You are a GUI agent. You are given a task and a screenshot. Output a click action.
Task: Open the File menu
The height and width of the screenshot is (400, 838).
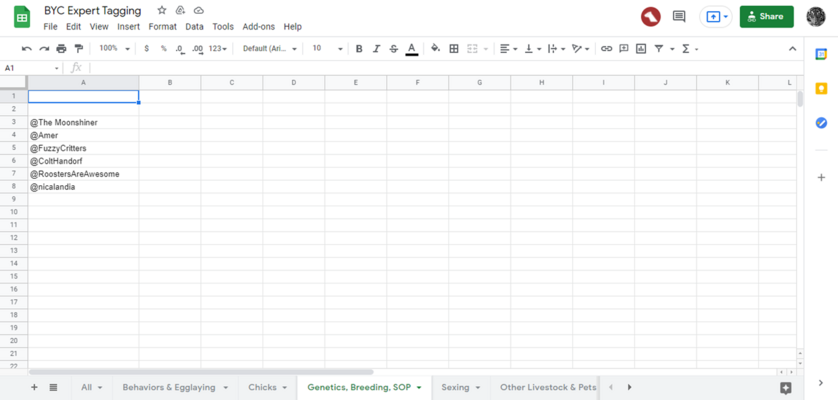50,27
